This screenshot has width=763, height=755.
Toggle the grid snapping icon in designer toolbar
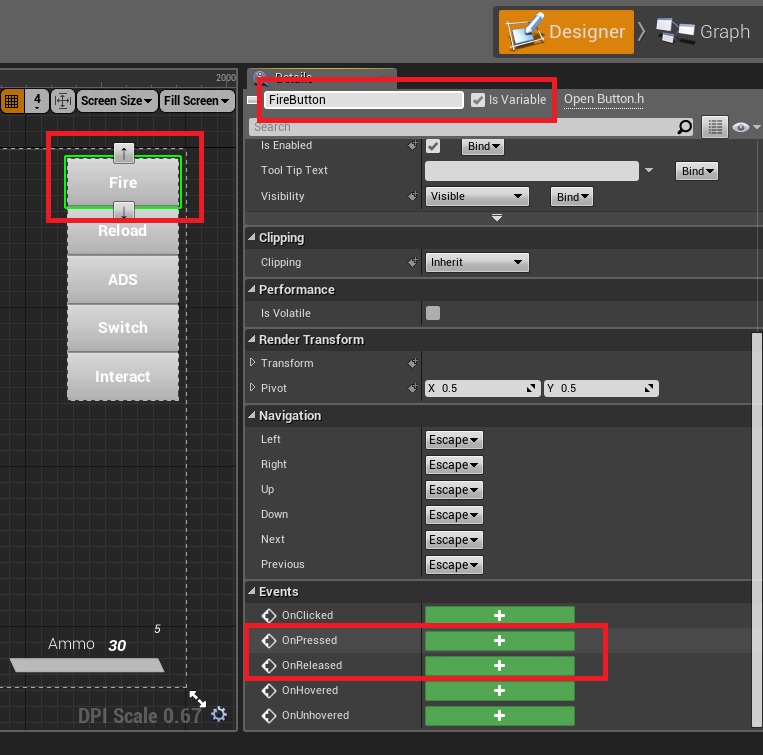[12, 100]
